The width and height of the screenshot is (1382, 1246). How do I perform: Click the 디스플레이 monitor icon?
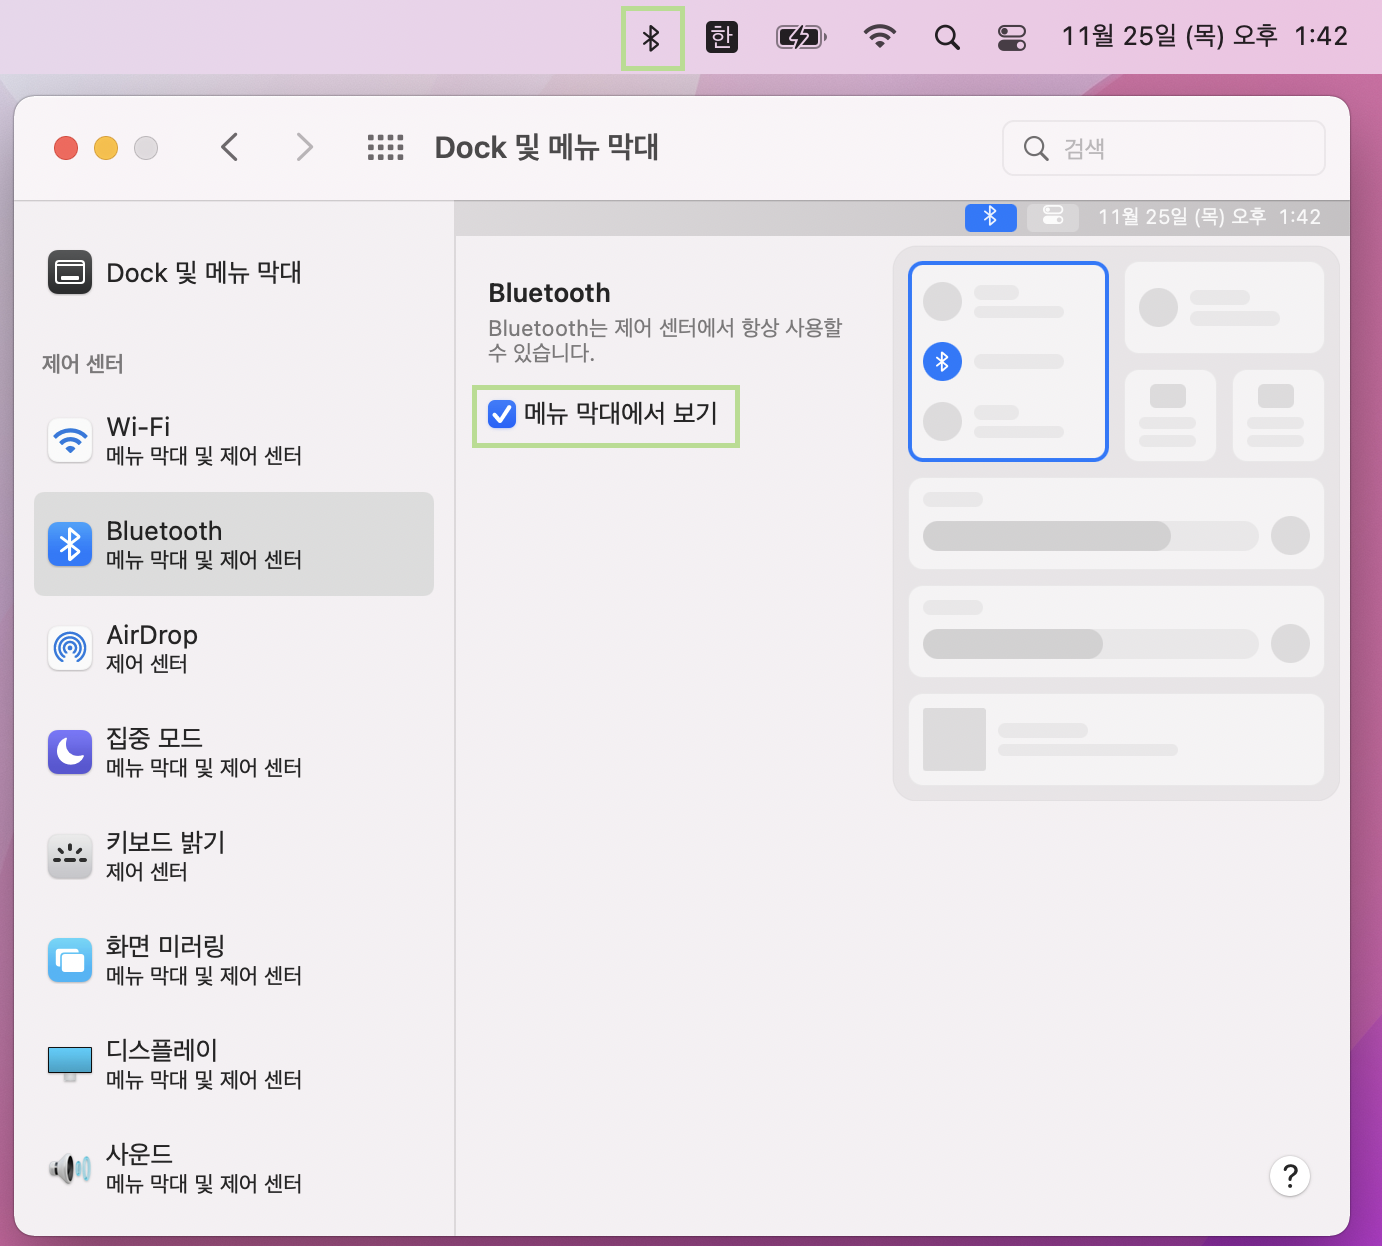click(x=70, y=1064)
